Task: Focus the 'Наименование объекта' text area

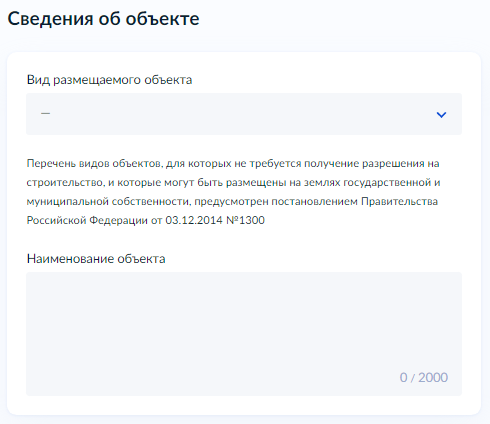Action: 244,334
